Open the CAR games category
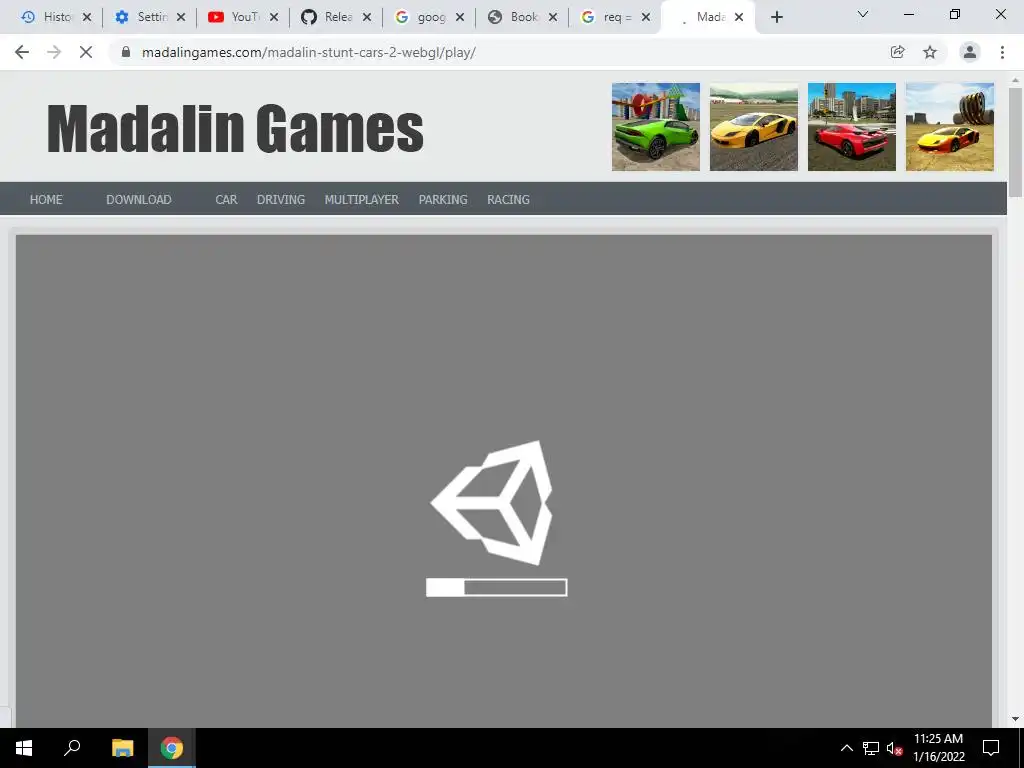 point(226,199)
